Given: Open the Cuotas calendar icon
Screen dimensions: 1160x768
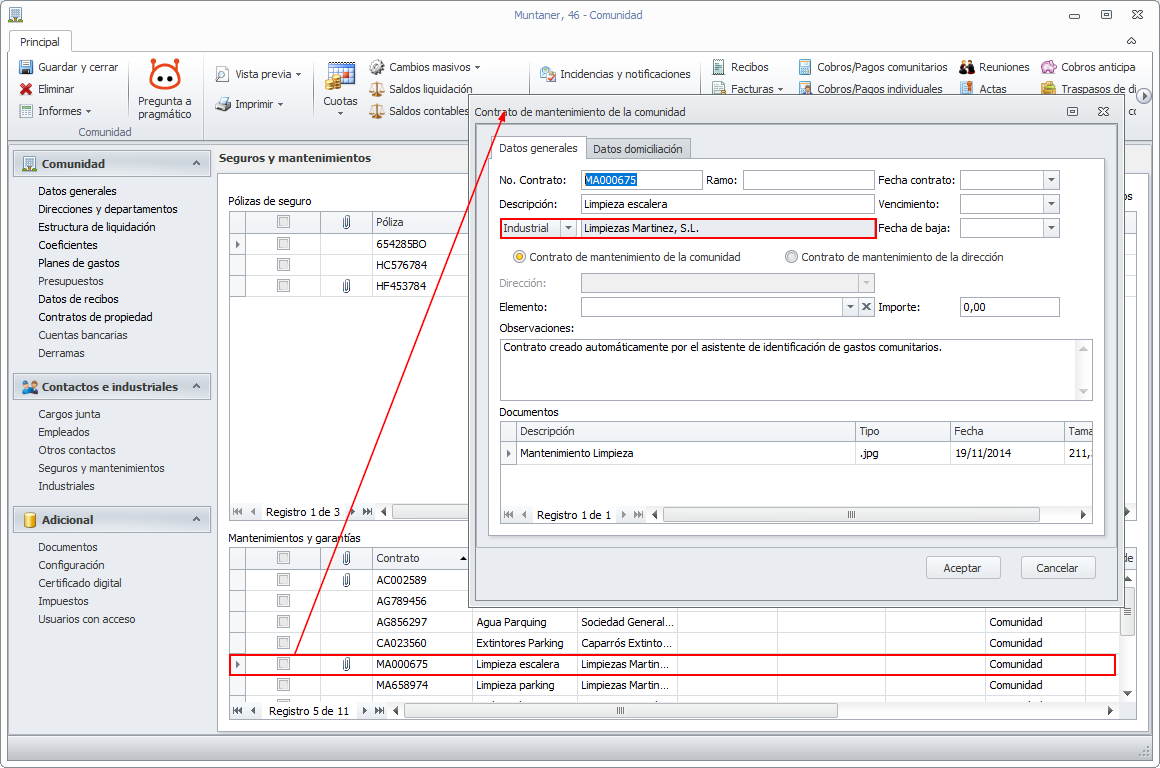Looking at the screenshot, I should click(x=340, y=76).
